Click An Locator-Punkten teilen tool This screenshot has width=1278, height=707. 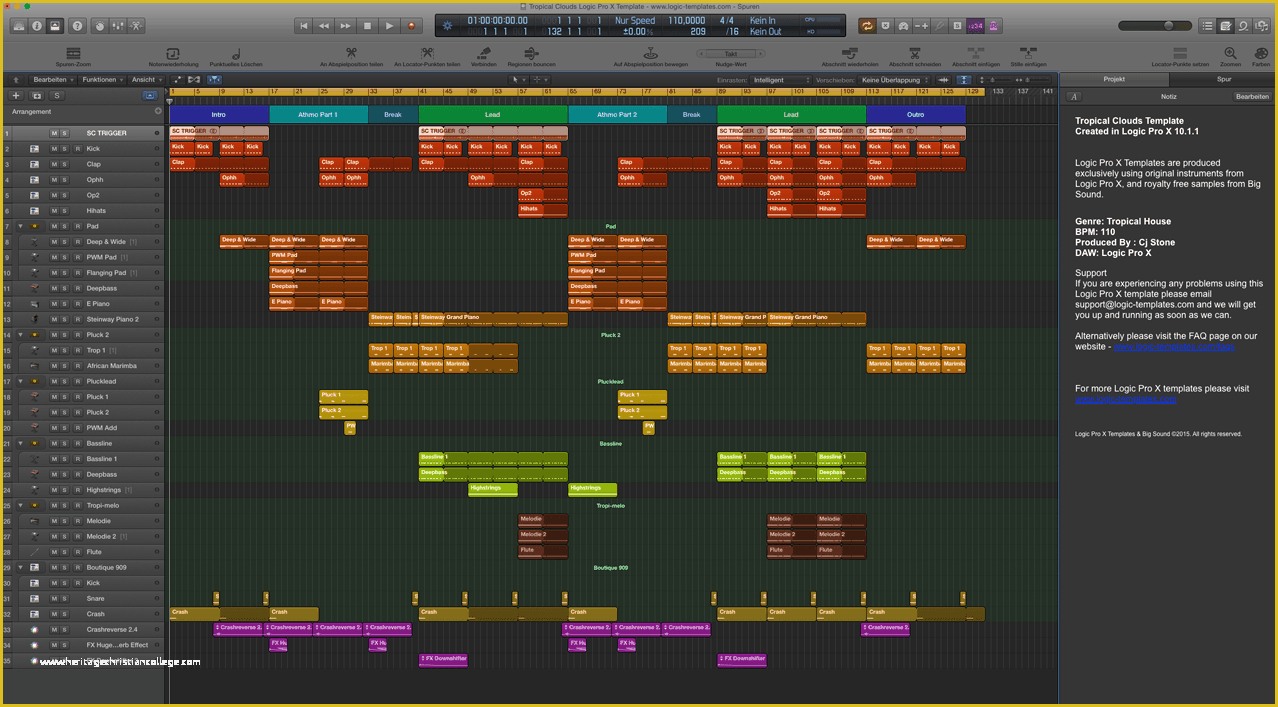coord(427,56)
